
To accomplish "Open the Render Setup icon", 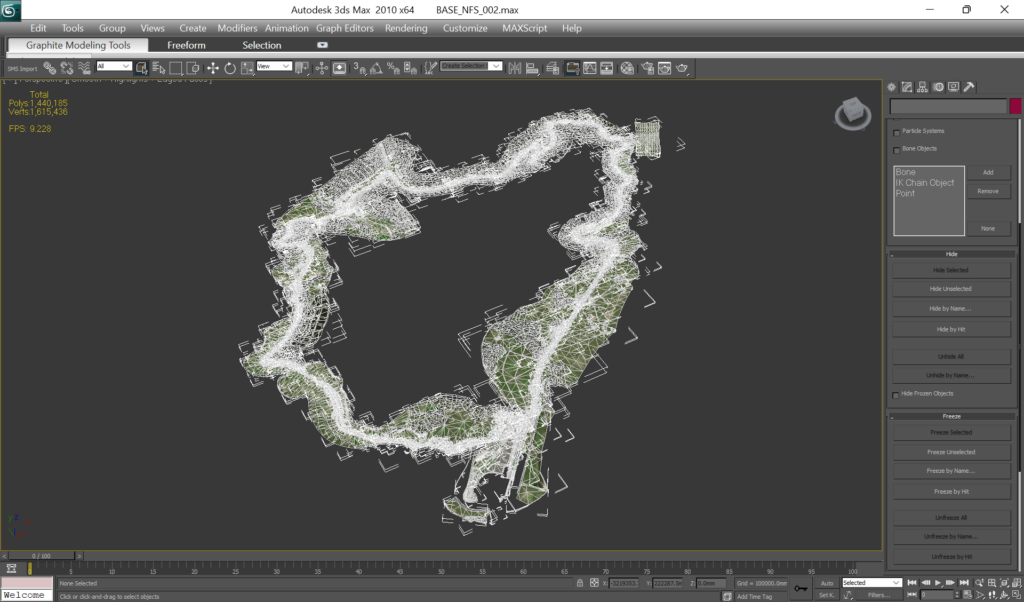I will point(648,68).
